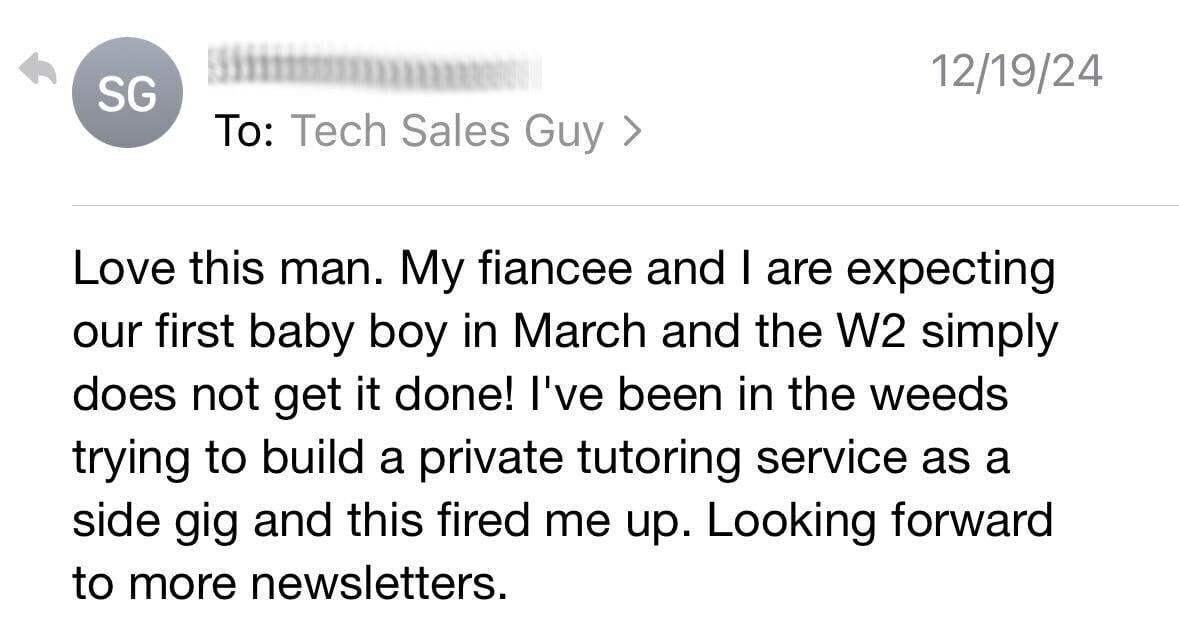Click the "side gig" text

coord(153,519)
